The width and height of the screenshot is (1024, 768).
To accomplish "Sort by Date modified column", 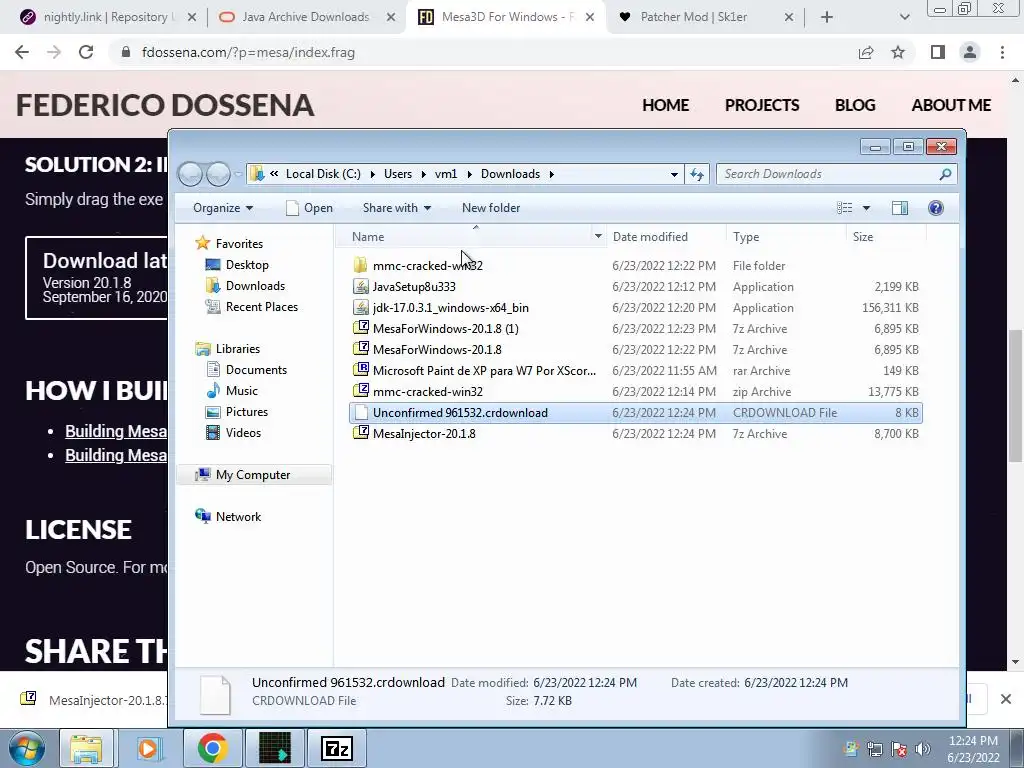I will coord(666,236).
